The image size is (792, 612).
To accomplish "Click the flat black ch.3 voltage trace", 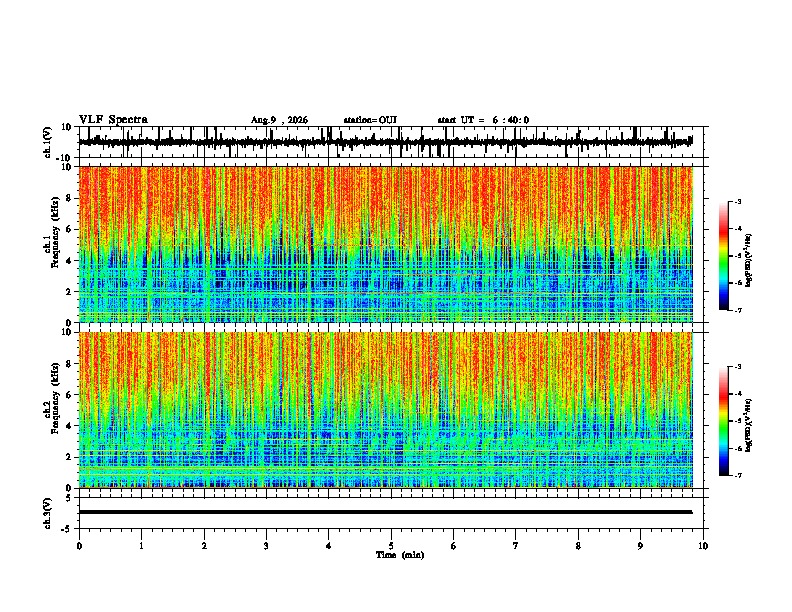I will [385, 512].
